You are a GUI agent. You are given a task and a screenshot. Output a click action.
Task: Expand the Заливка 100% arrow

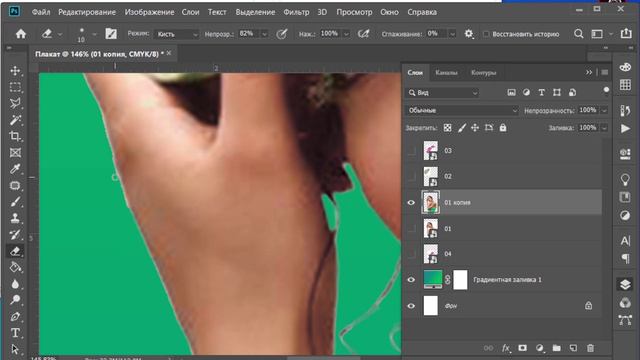pos(604,128)
